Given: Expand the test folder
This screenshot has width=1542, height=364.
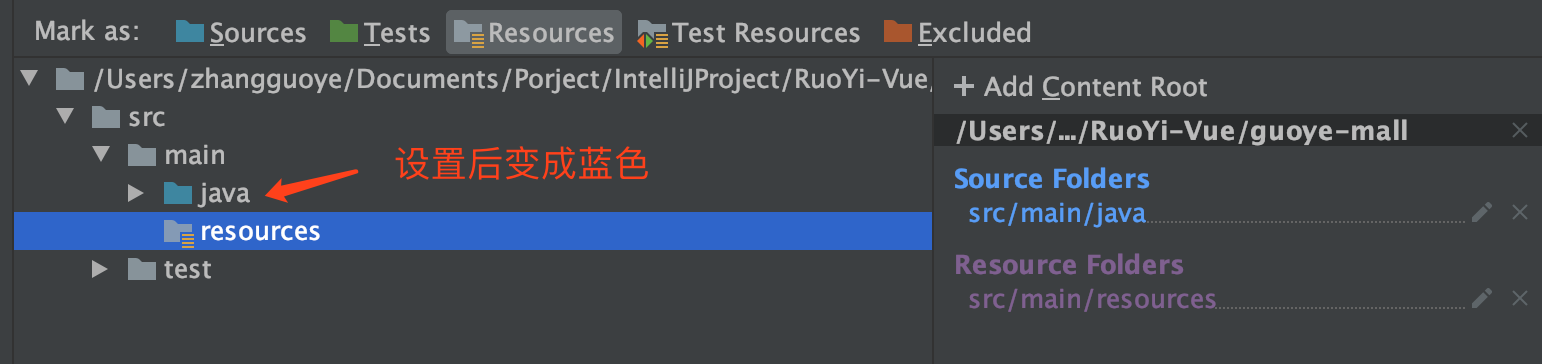Looking at the screenshot, I should tap(99, 269).
